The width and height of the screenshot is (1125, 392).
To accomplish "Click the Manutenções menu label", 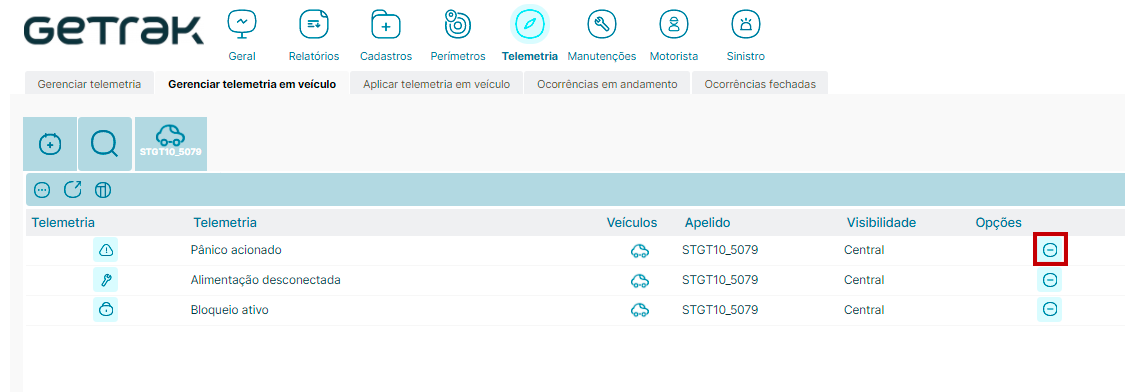I will (x=602, y=56).
